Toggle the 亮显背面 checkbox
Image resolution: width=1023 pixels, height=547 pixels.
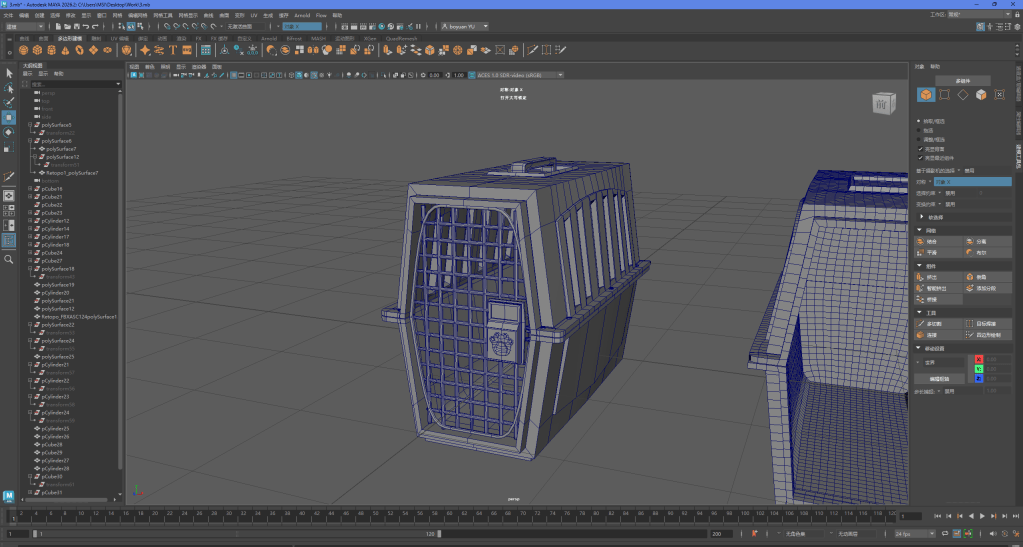(x=920, y=148)
